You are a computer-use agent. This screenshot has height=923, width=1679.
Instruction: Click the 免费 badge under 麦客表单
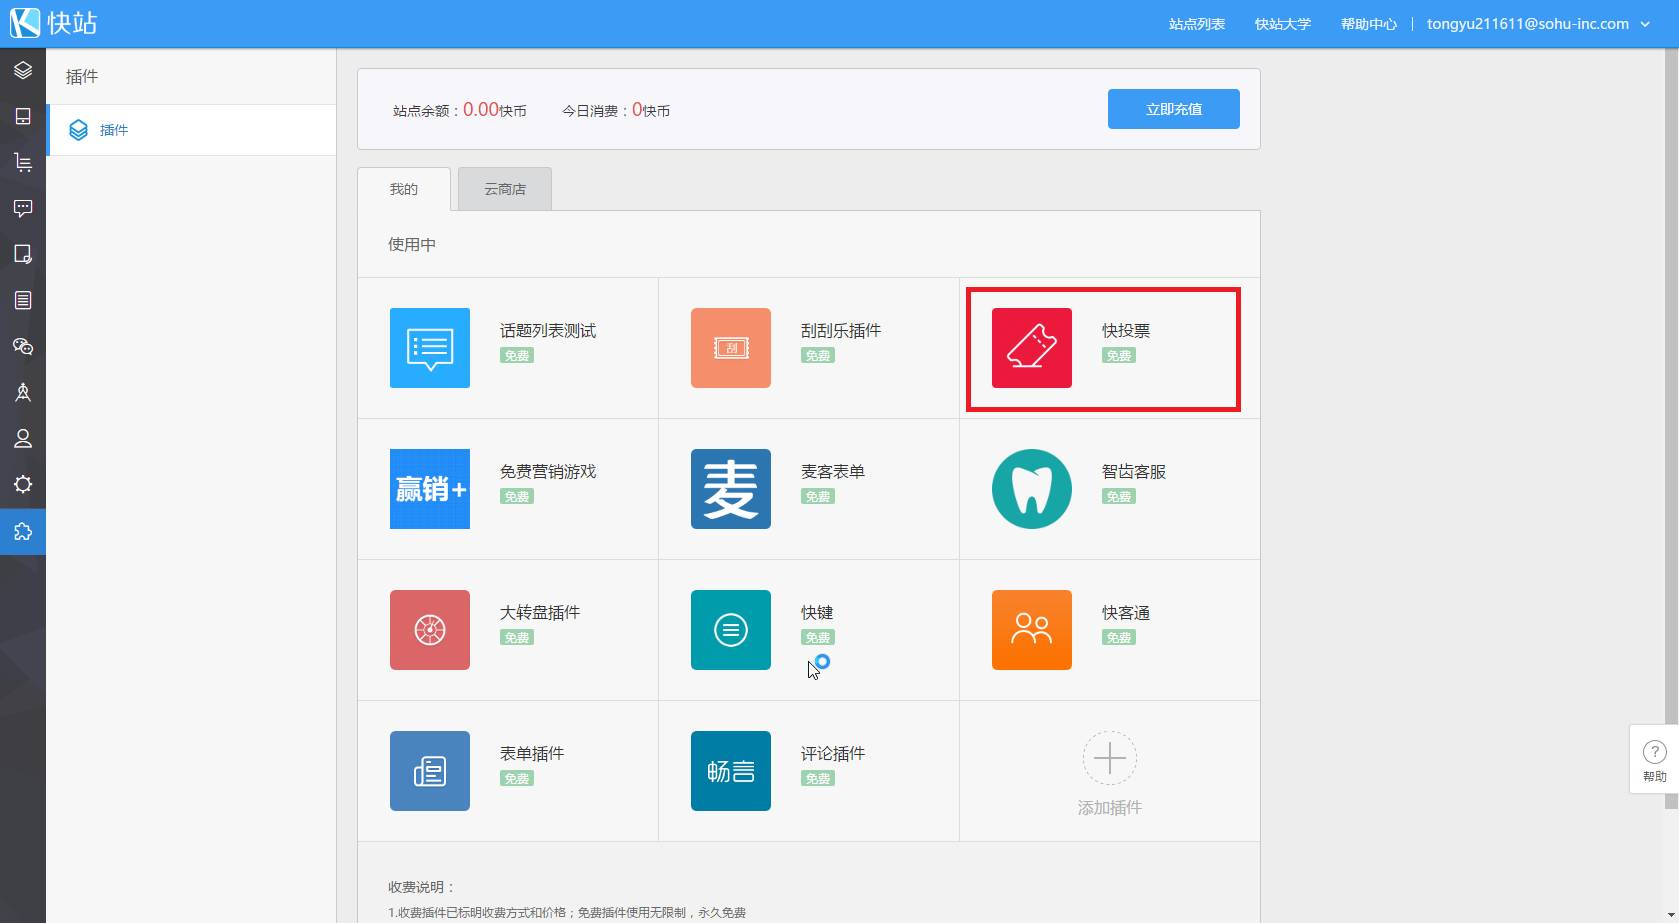pyautogui.click(x=818, y=497)
